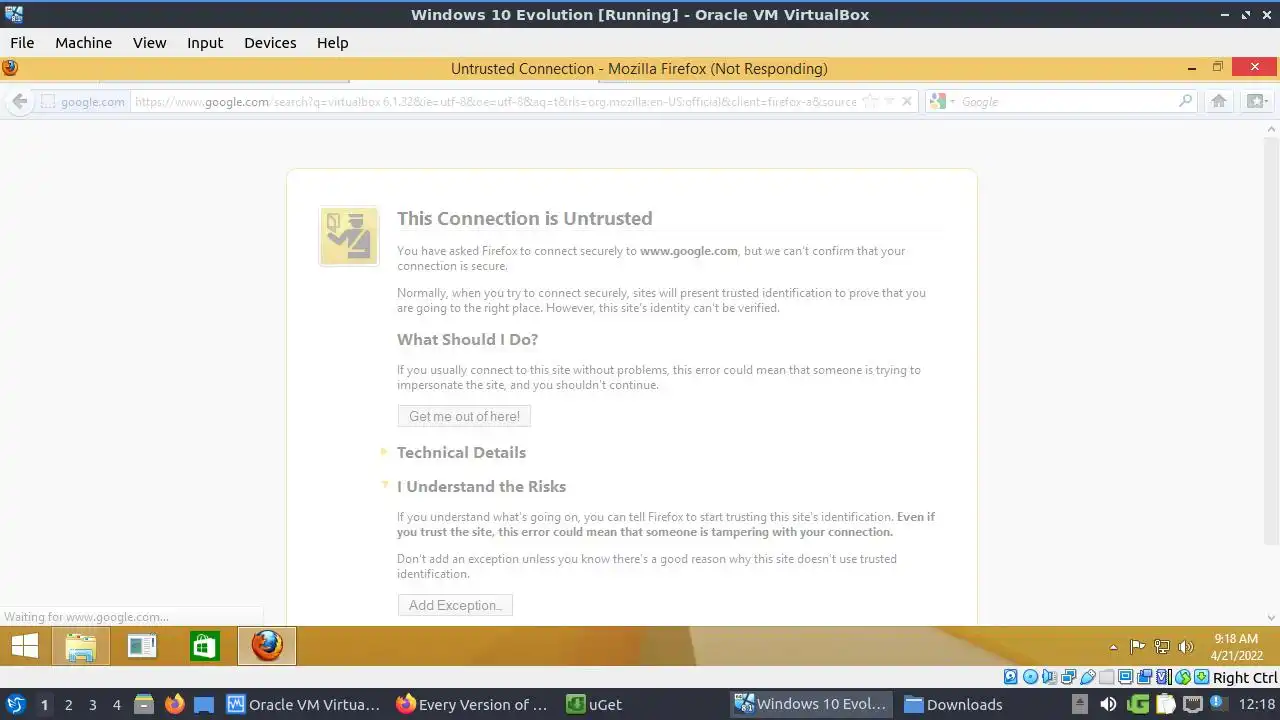This screenshot has height=720, width=1280.
Task: Bookmark this page with the star icon
Action: (x=870, y=101)
